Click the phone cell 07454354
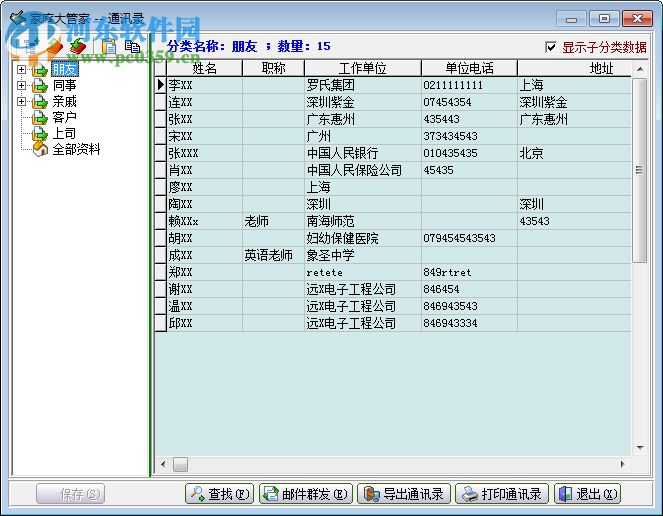 469,102
